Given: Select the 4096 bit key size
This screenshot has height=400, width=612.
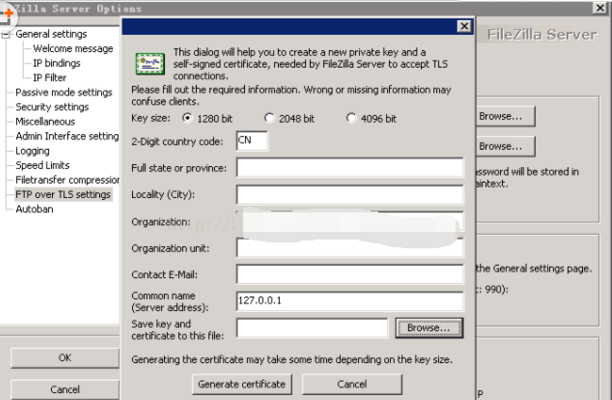Looking at the screenshot, I should (351, 118).
